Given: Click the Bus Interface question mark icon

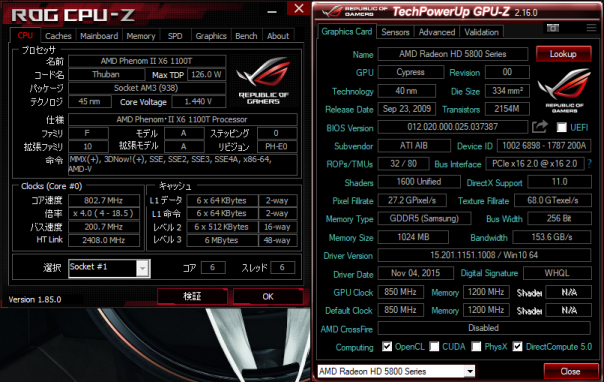Looking at the screenshot, I should click(589, 164).
